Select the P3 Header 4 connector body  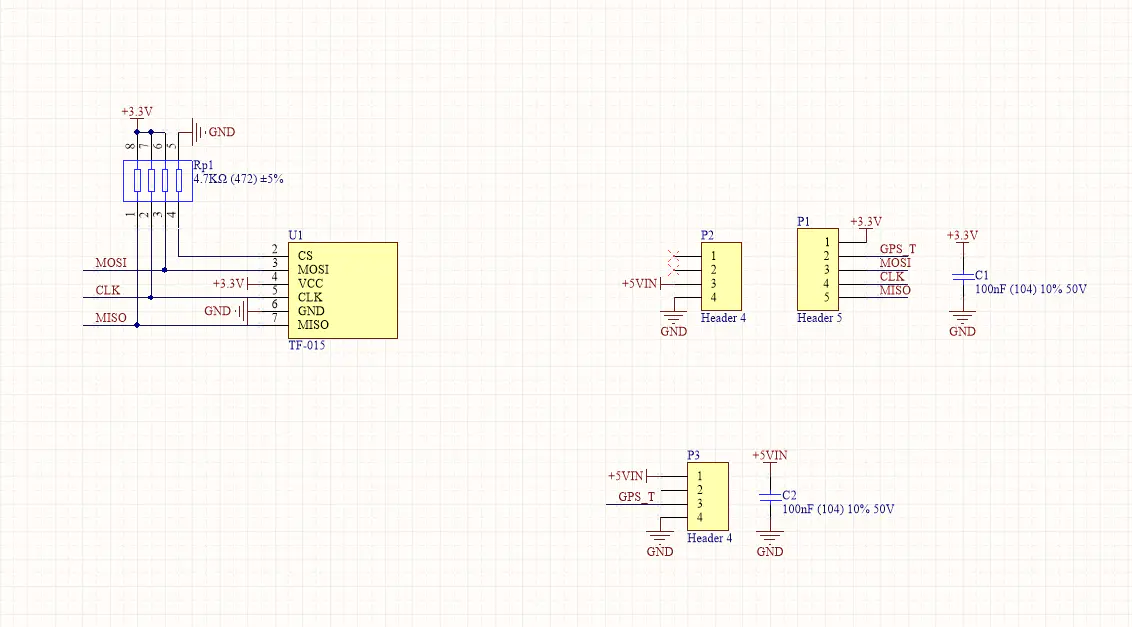tap(708, 496)
